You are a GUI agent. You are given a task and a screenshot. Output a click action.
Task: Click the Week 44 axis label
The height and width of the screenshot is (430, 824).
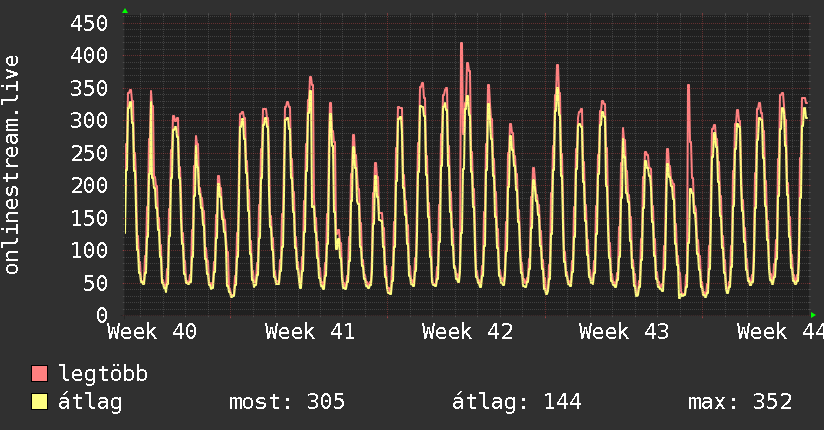click(x=780, y=332)
